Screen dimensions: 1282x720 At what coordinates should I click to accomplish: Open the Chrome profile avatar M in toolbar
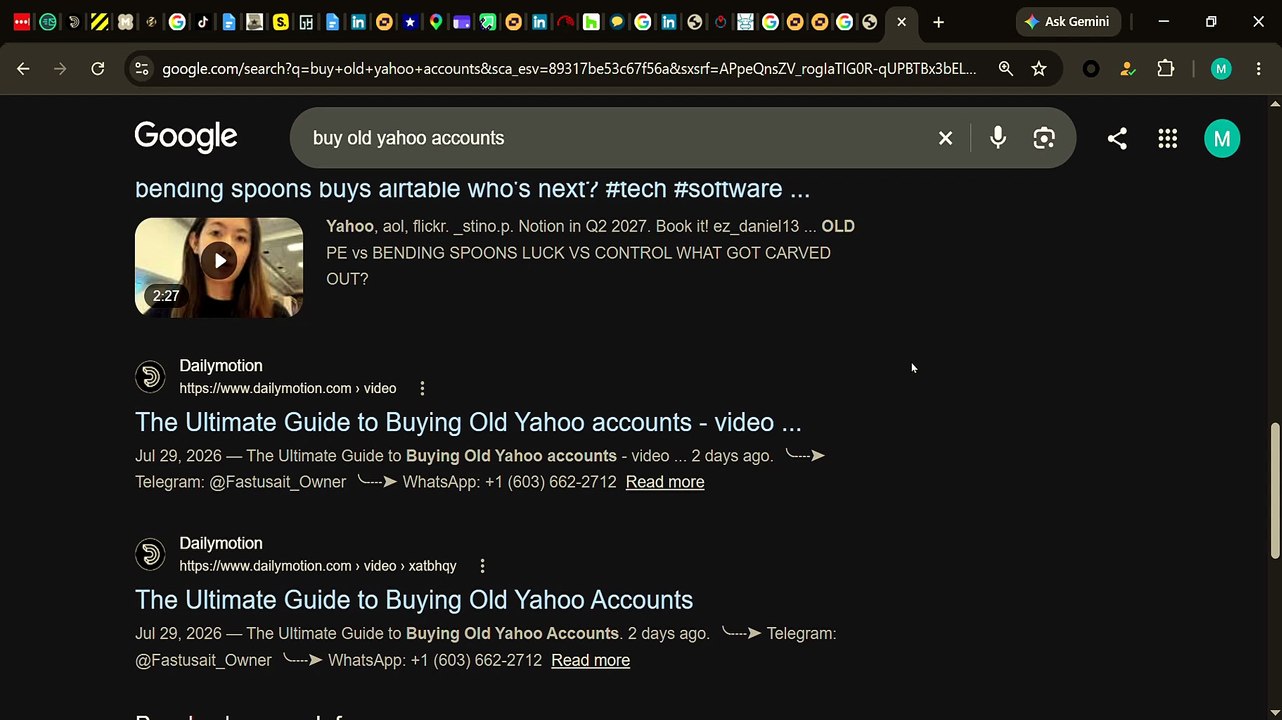click(x=1220, y=69)
